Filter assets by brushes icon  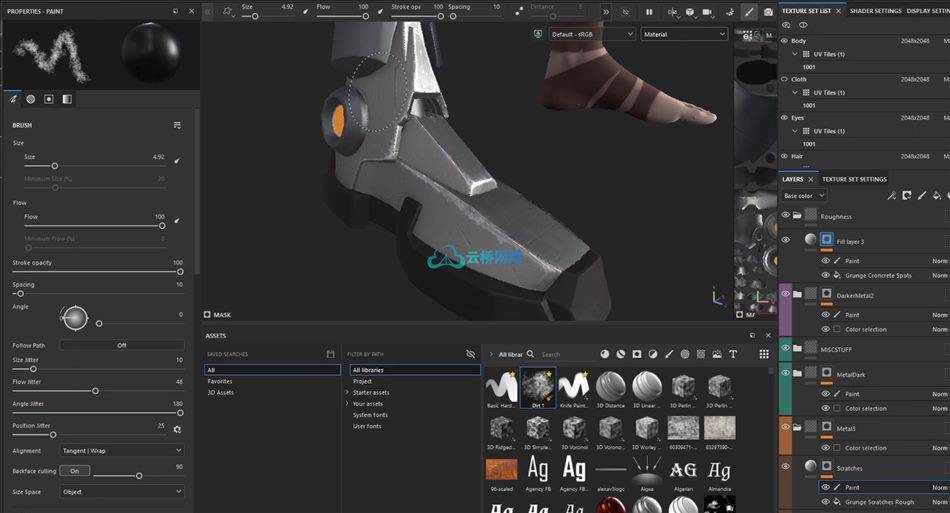[x=669, y=354]
